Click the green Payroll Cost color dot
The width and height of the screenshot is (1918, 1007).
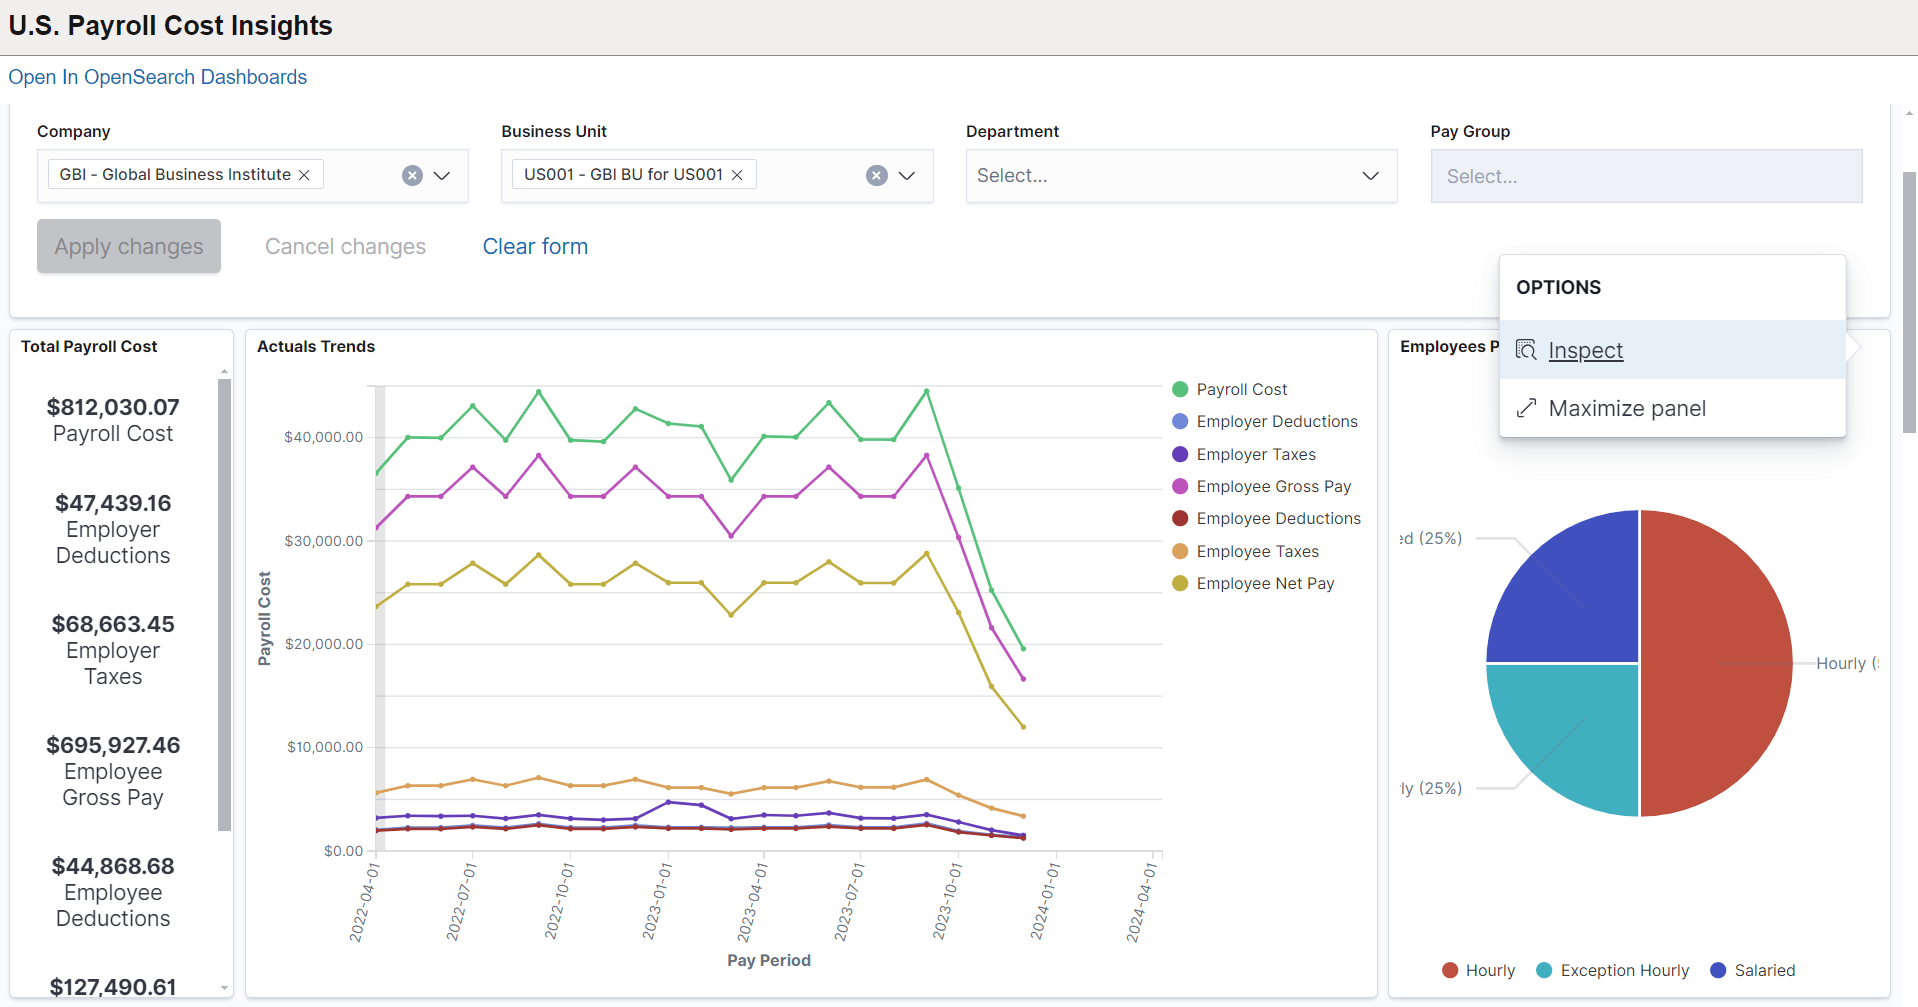[1180, 389]
